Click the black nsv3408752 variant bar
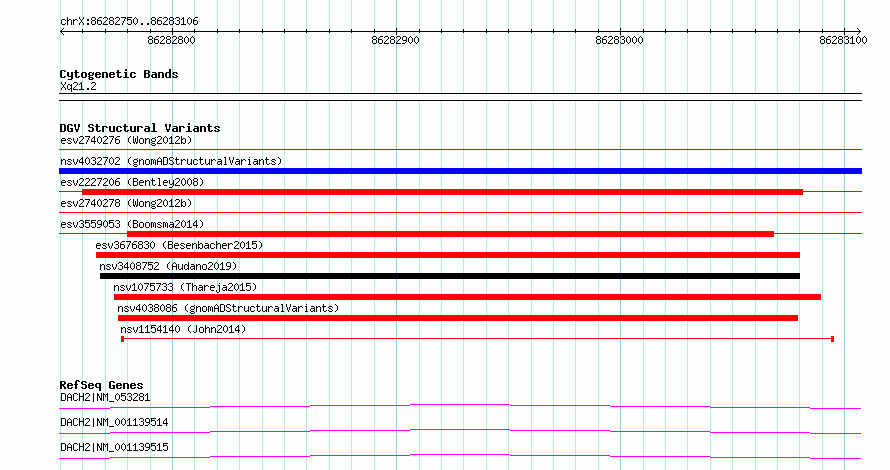Image resolution: width=890 pixels, height=470 pixels. click(x=450, y=276)
